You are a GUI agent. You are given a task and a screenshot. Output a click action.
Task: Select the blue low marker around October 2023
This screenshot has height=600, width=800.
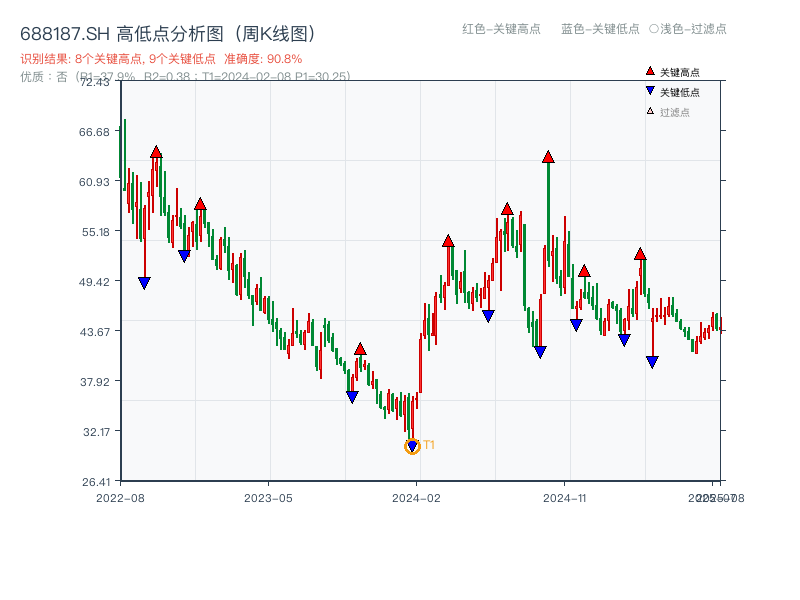(x=352, y=397)
